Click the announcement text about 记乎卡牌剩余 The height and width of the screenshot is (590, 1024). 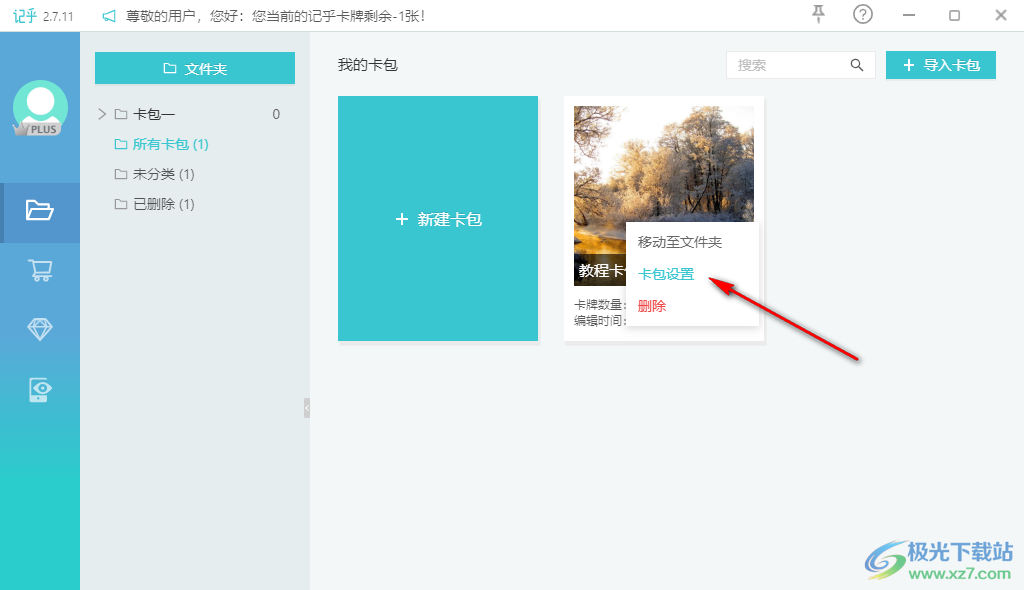pos(275,16)
